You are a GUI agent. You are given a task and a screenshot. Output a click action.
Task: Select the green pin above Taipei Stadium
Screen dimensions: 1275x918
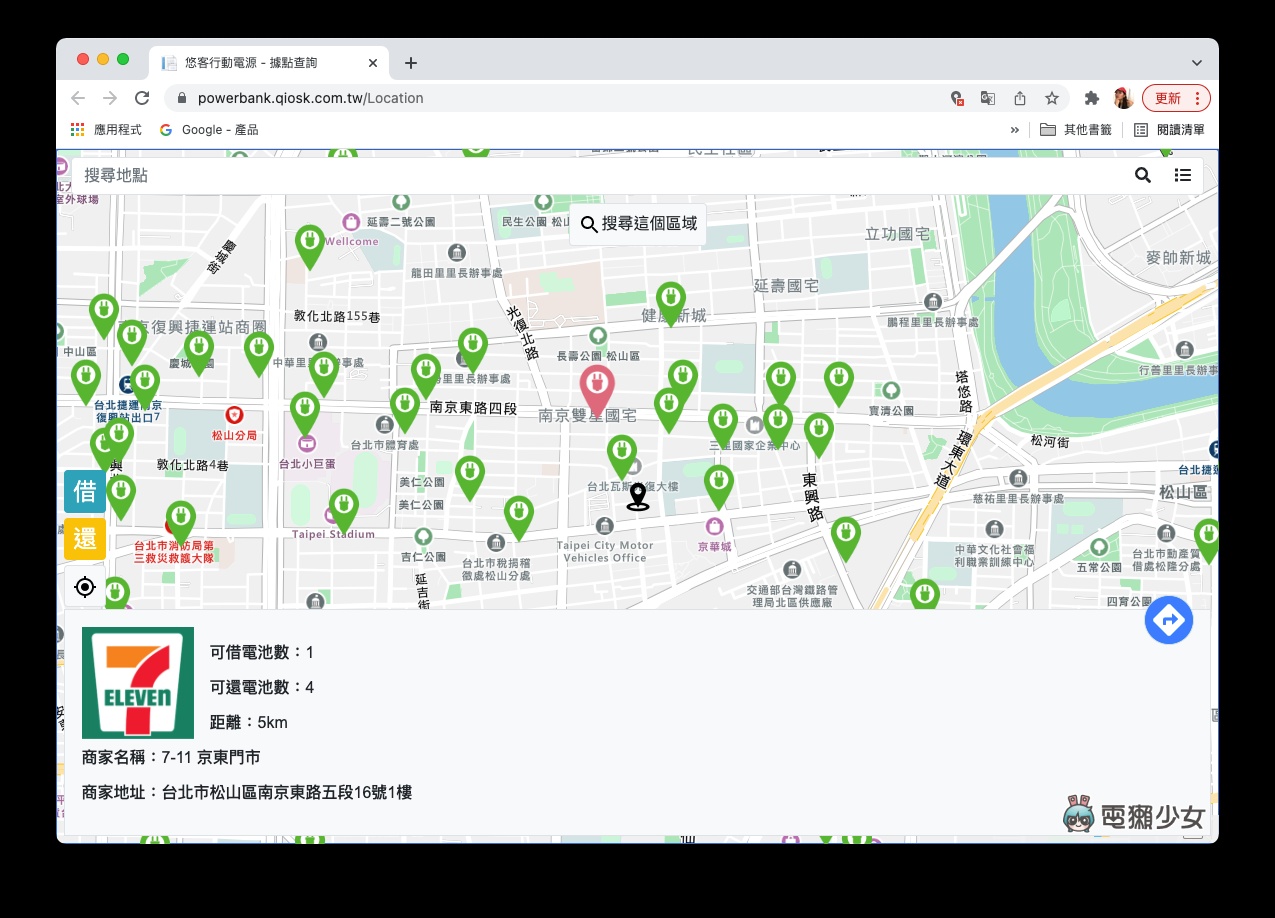click(344, 510)
